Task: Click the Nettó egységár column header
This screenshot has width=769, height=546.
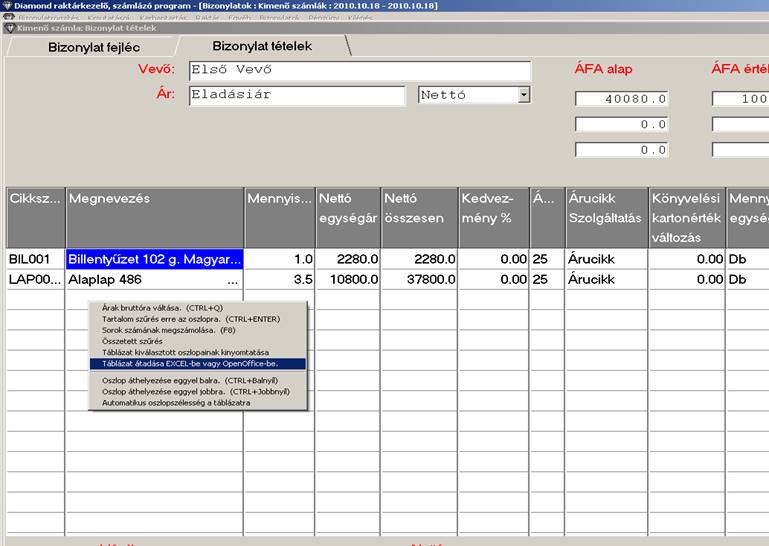Action: tap(348, 217)
